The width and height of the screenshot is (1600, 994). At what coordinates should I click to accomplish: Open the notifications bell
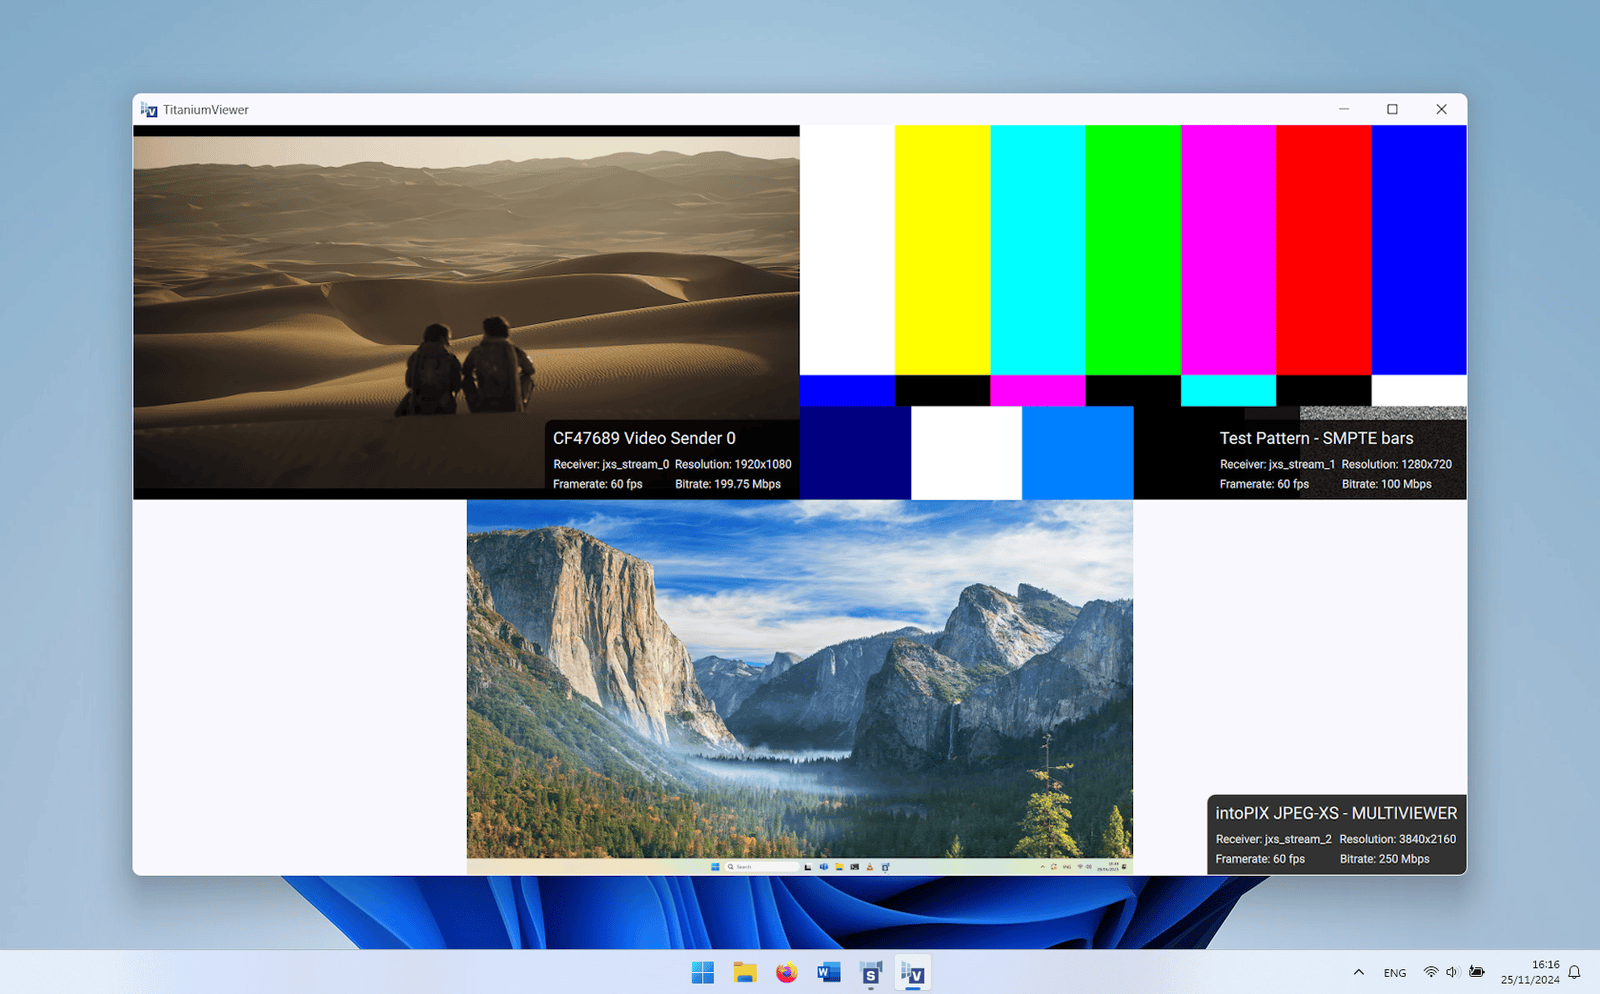coord(1574,972)
